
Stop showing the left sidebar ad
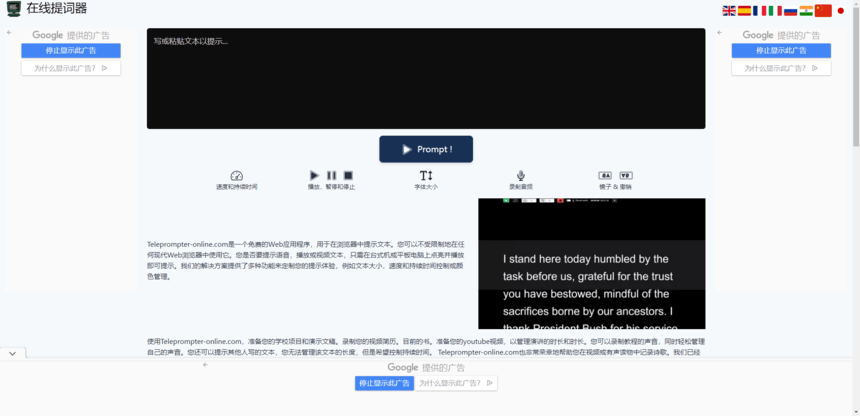click(71, 50)
